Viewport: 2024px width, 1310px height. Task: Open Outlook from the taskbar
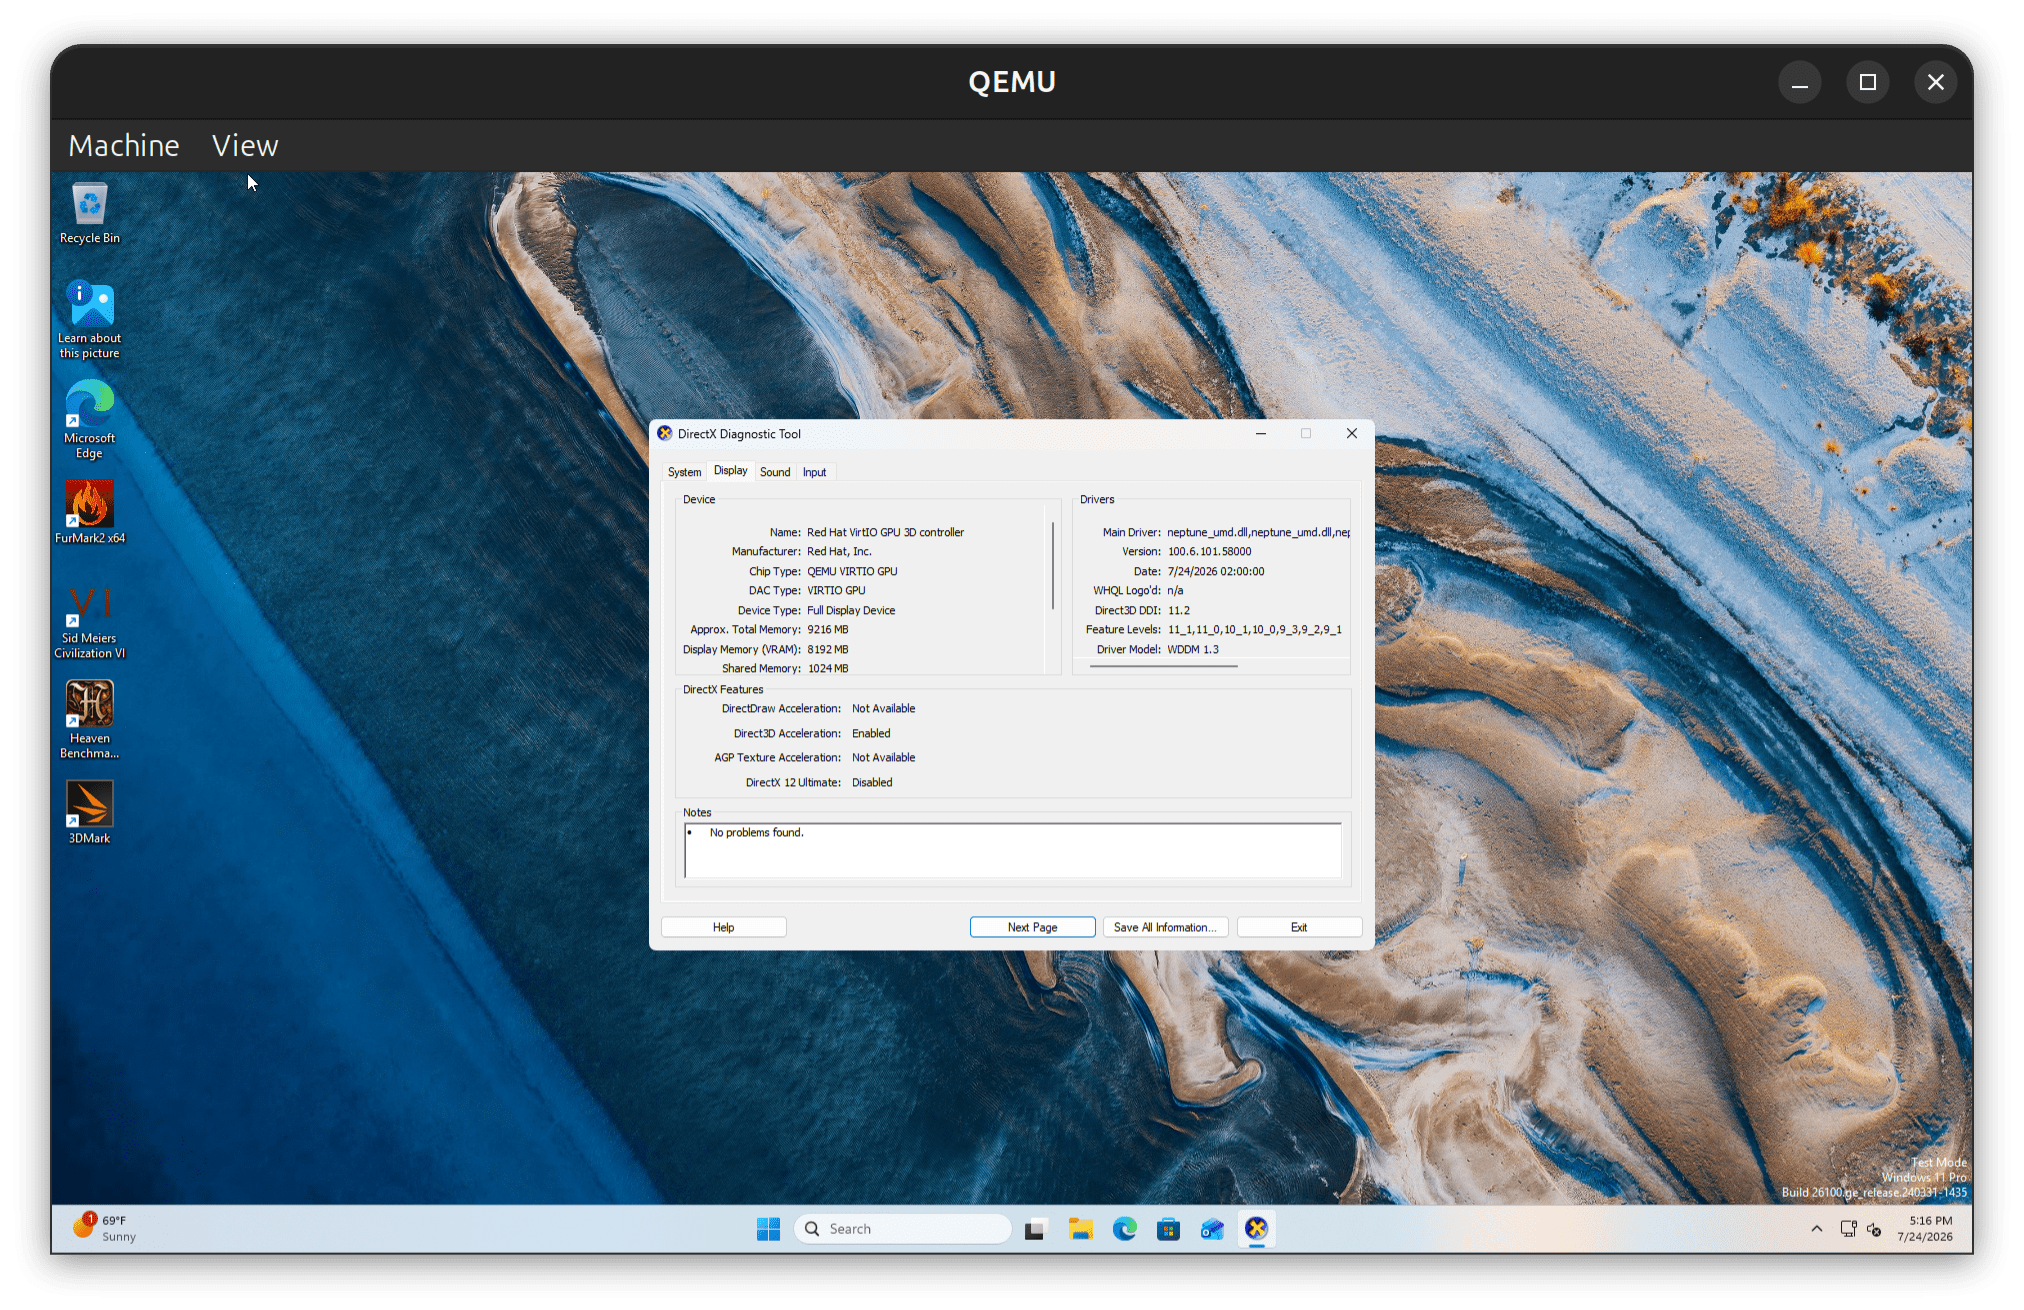tap(1212, 1229)
